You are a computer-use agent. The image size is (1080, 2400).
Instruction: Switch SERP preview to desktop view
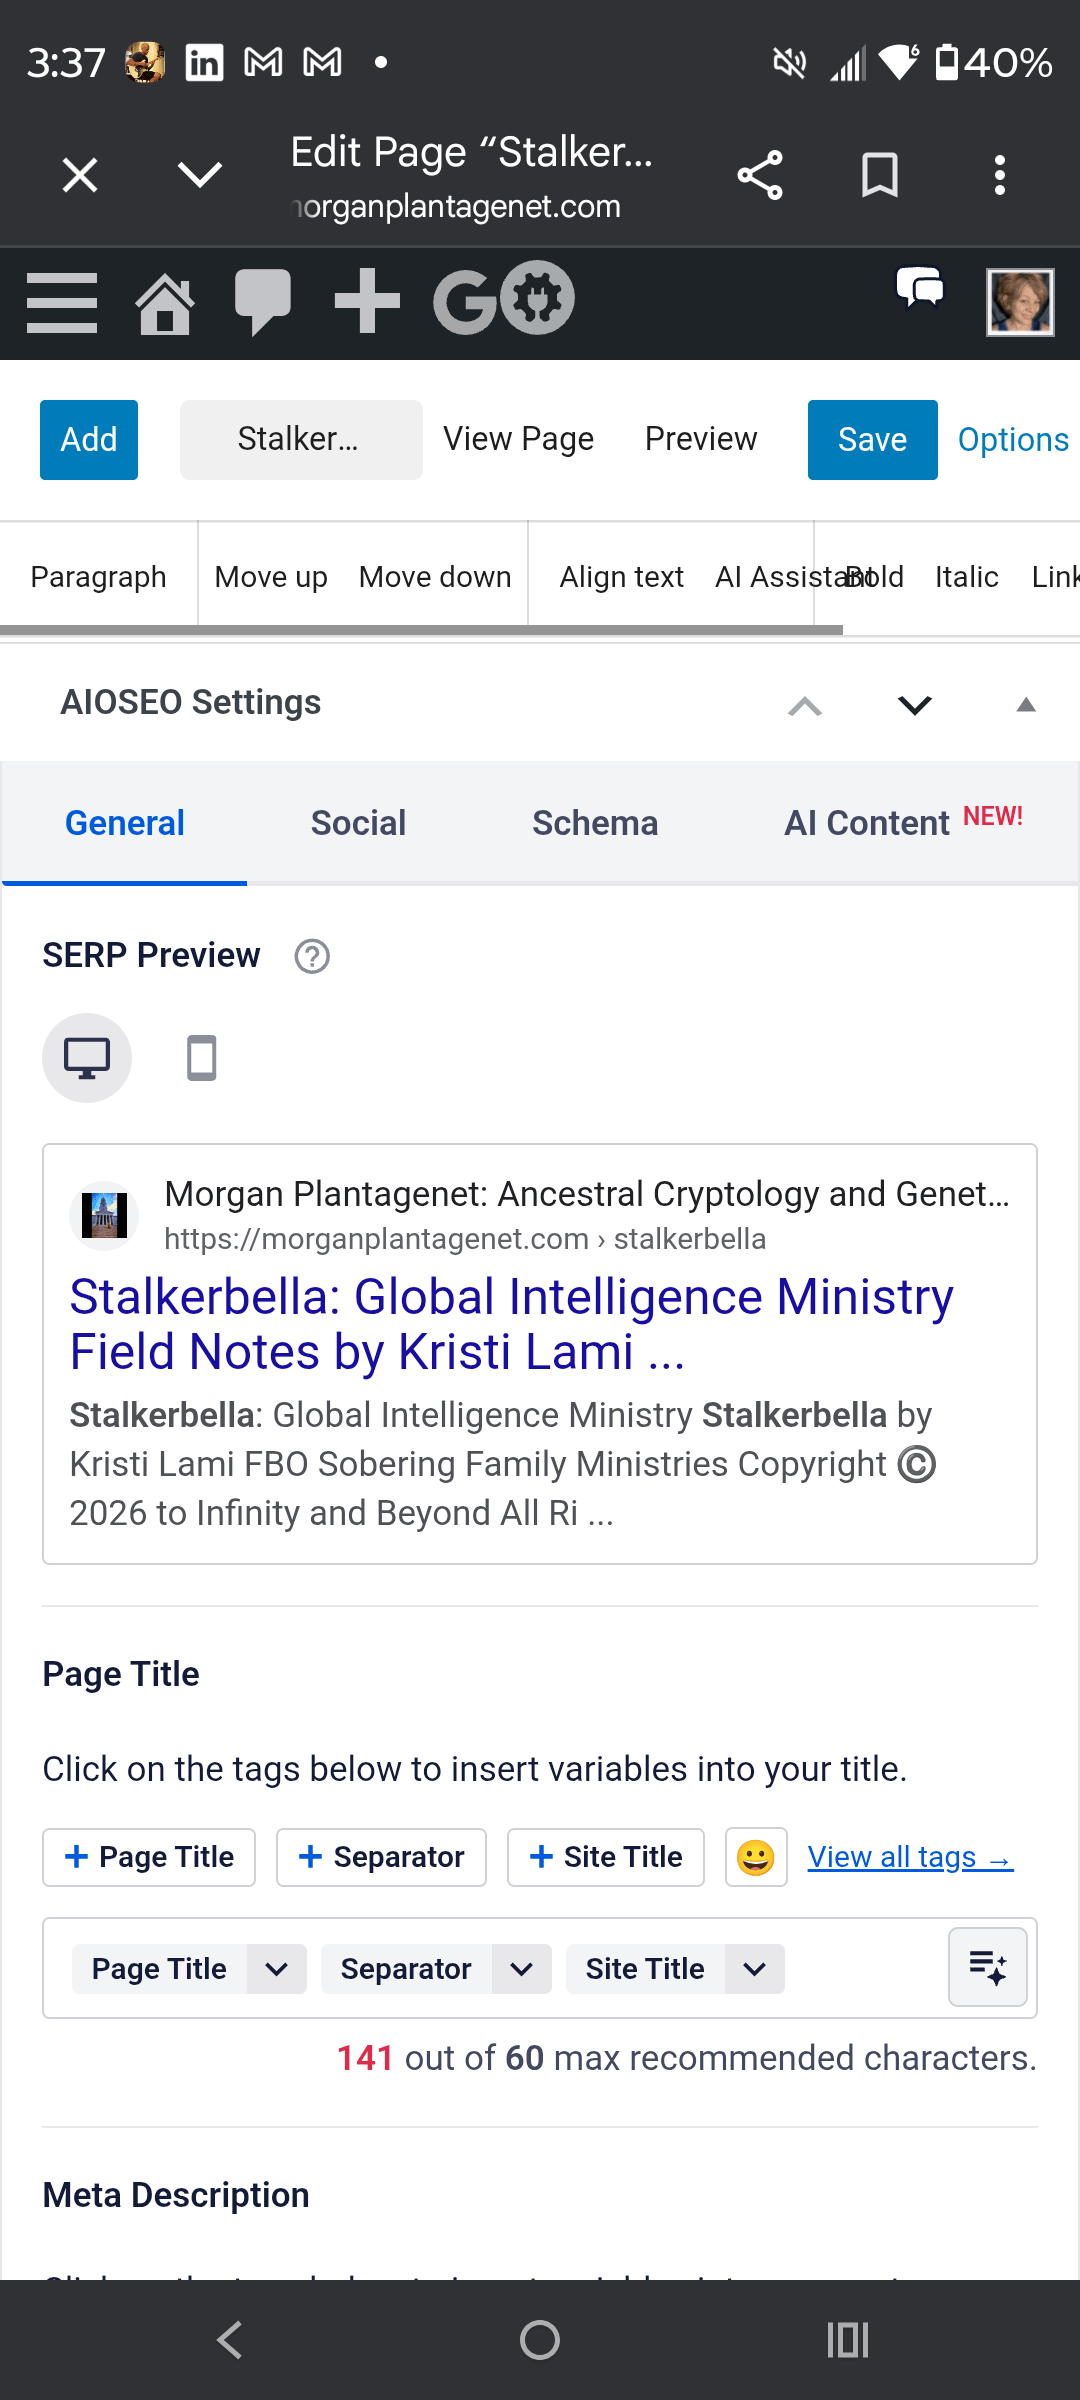click(x=87, y=1057)
